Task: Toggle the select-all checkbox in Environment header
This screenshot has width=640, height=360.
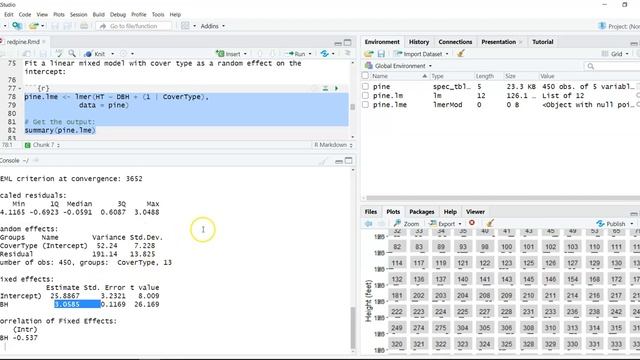Action: pyautogui.click(x=365, y=76)
